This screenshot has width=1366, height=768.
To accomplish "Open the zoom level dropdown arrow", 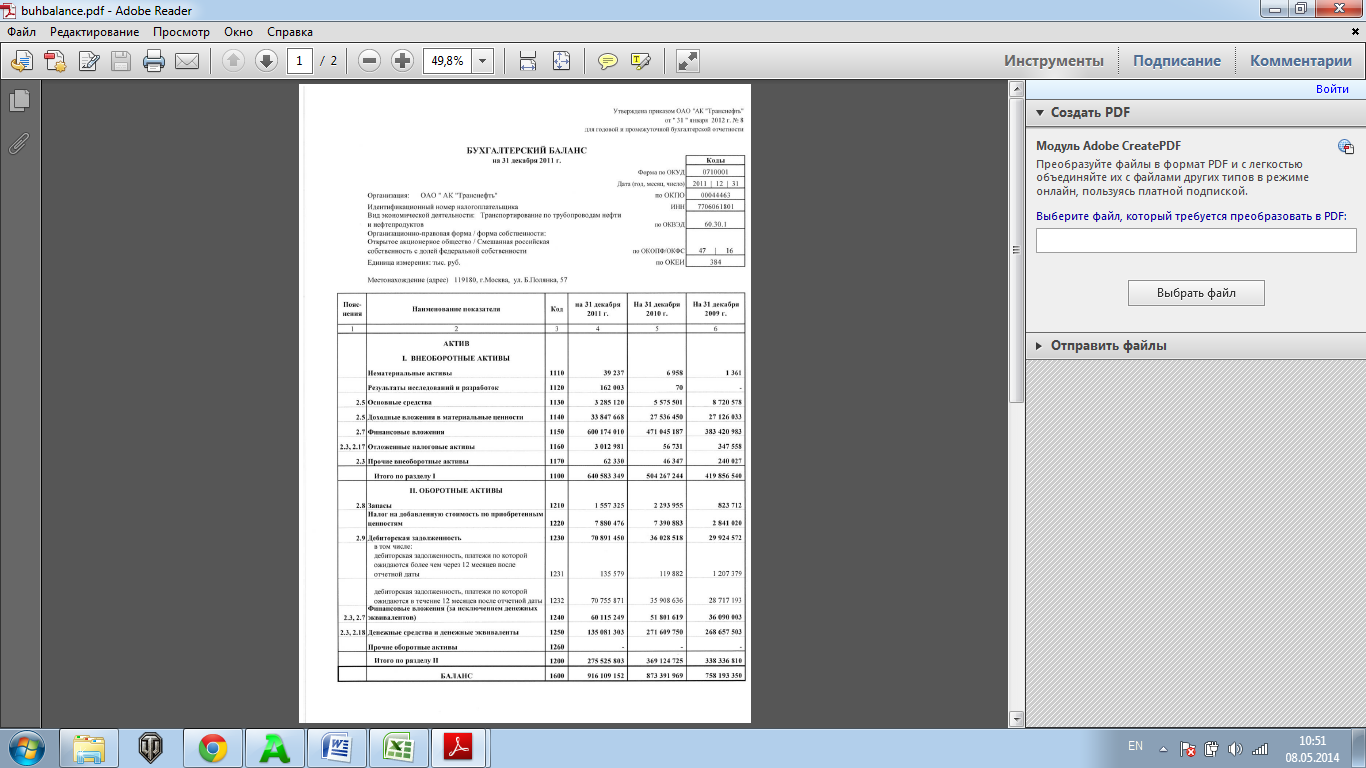I will click(483, 61).
